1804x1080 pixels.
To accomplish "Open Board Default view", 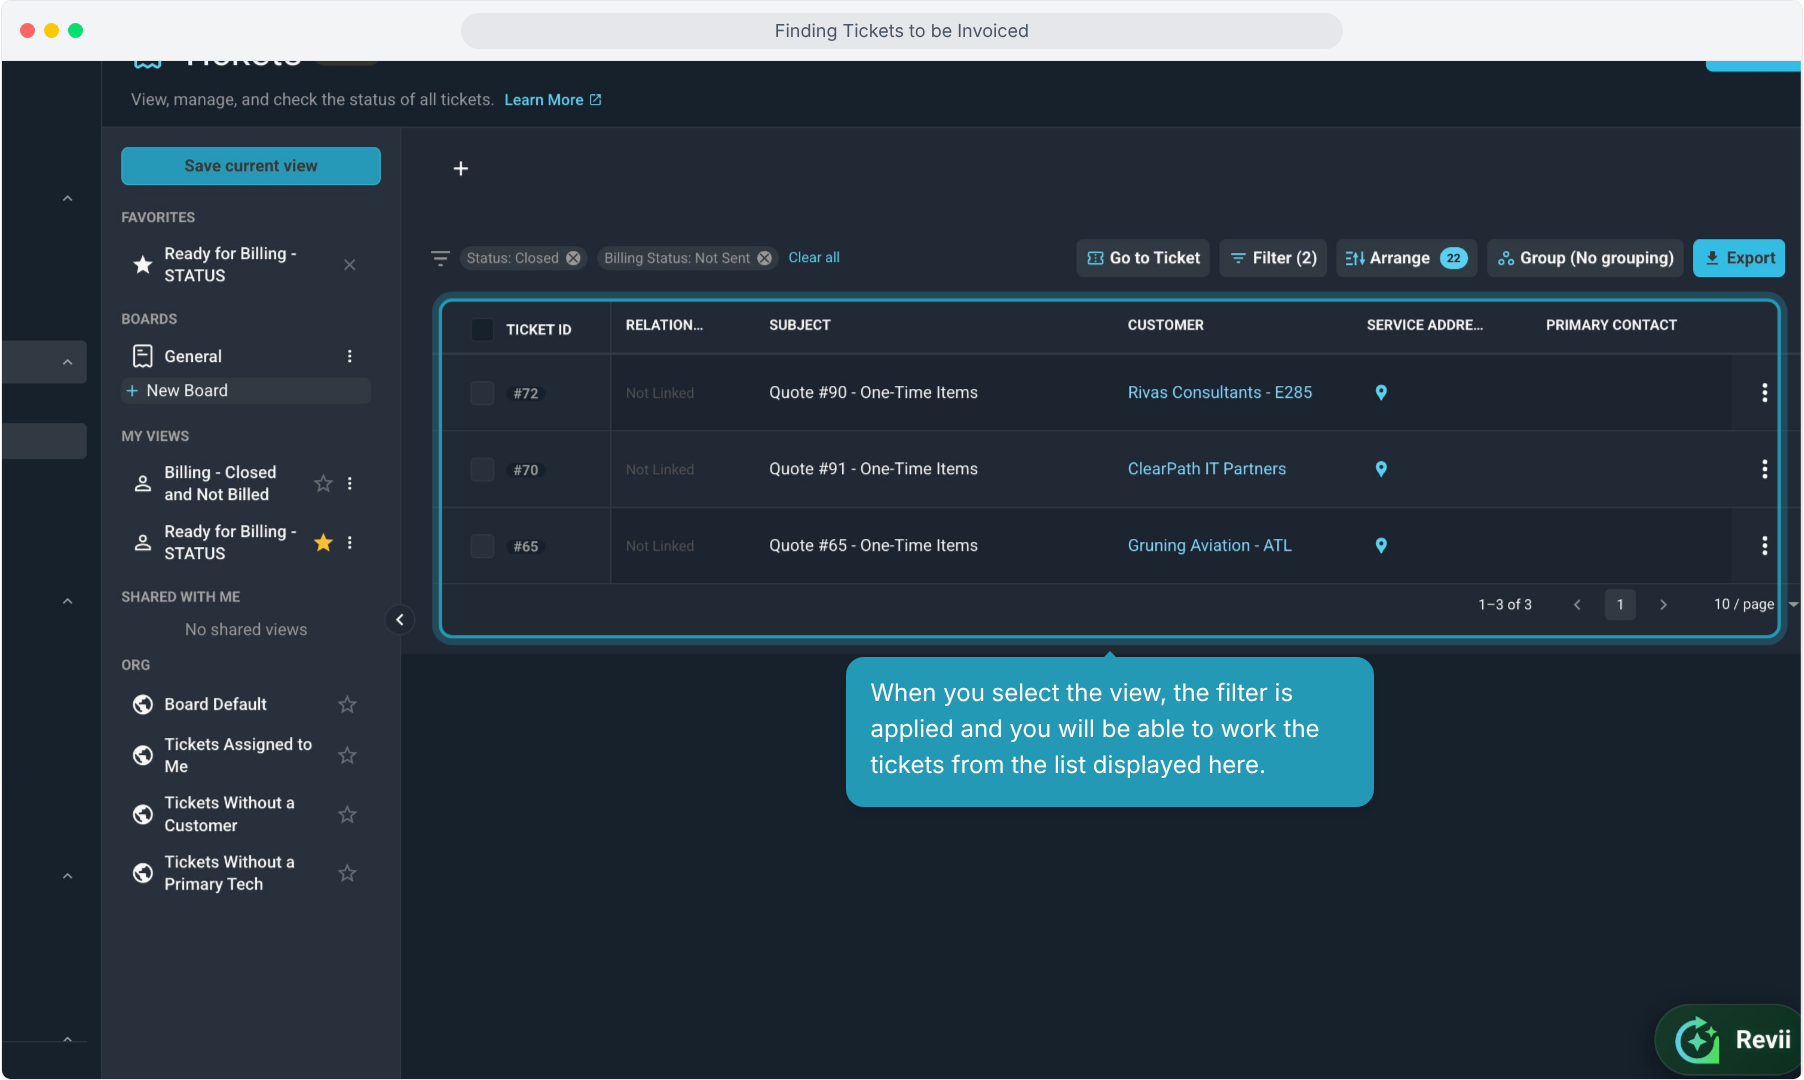I will click(x=215, y=705).
